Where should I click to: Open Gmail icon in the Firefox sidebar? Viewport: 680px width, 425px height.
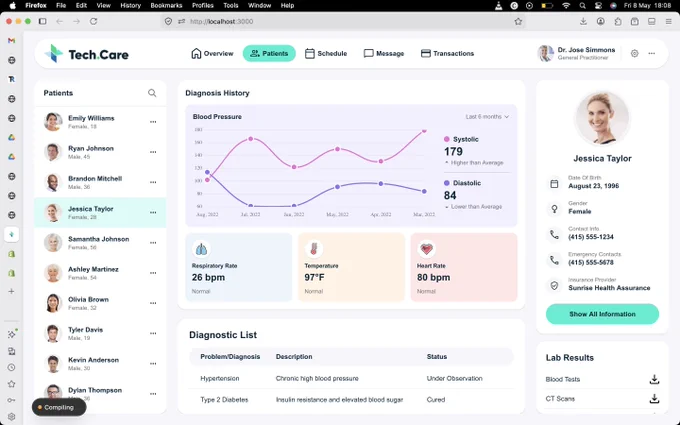12,40
